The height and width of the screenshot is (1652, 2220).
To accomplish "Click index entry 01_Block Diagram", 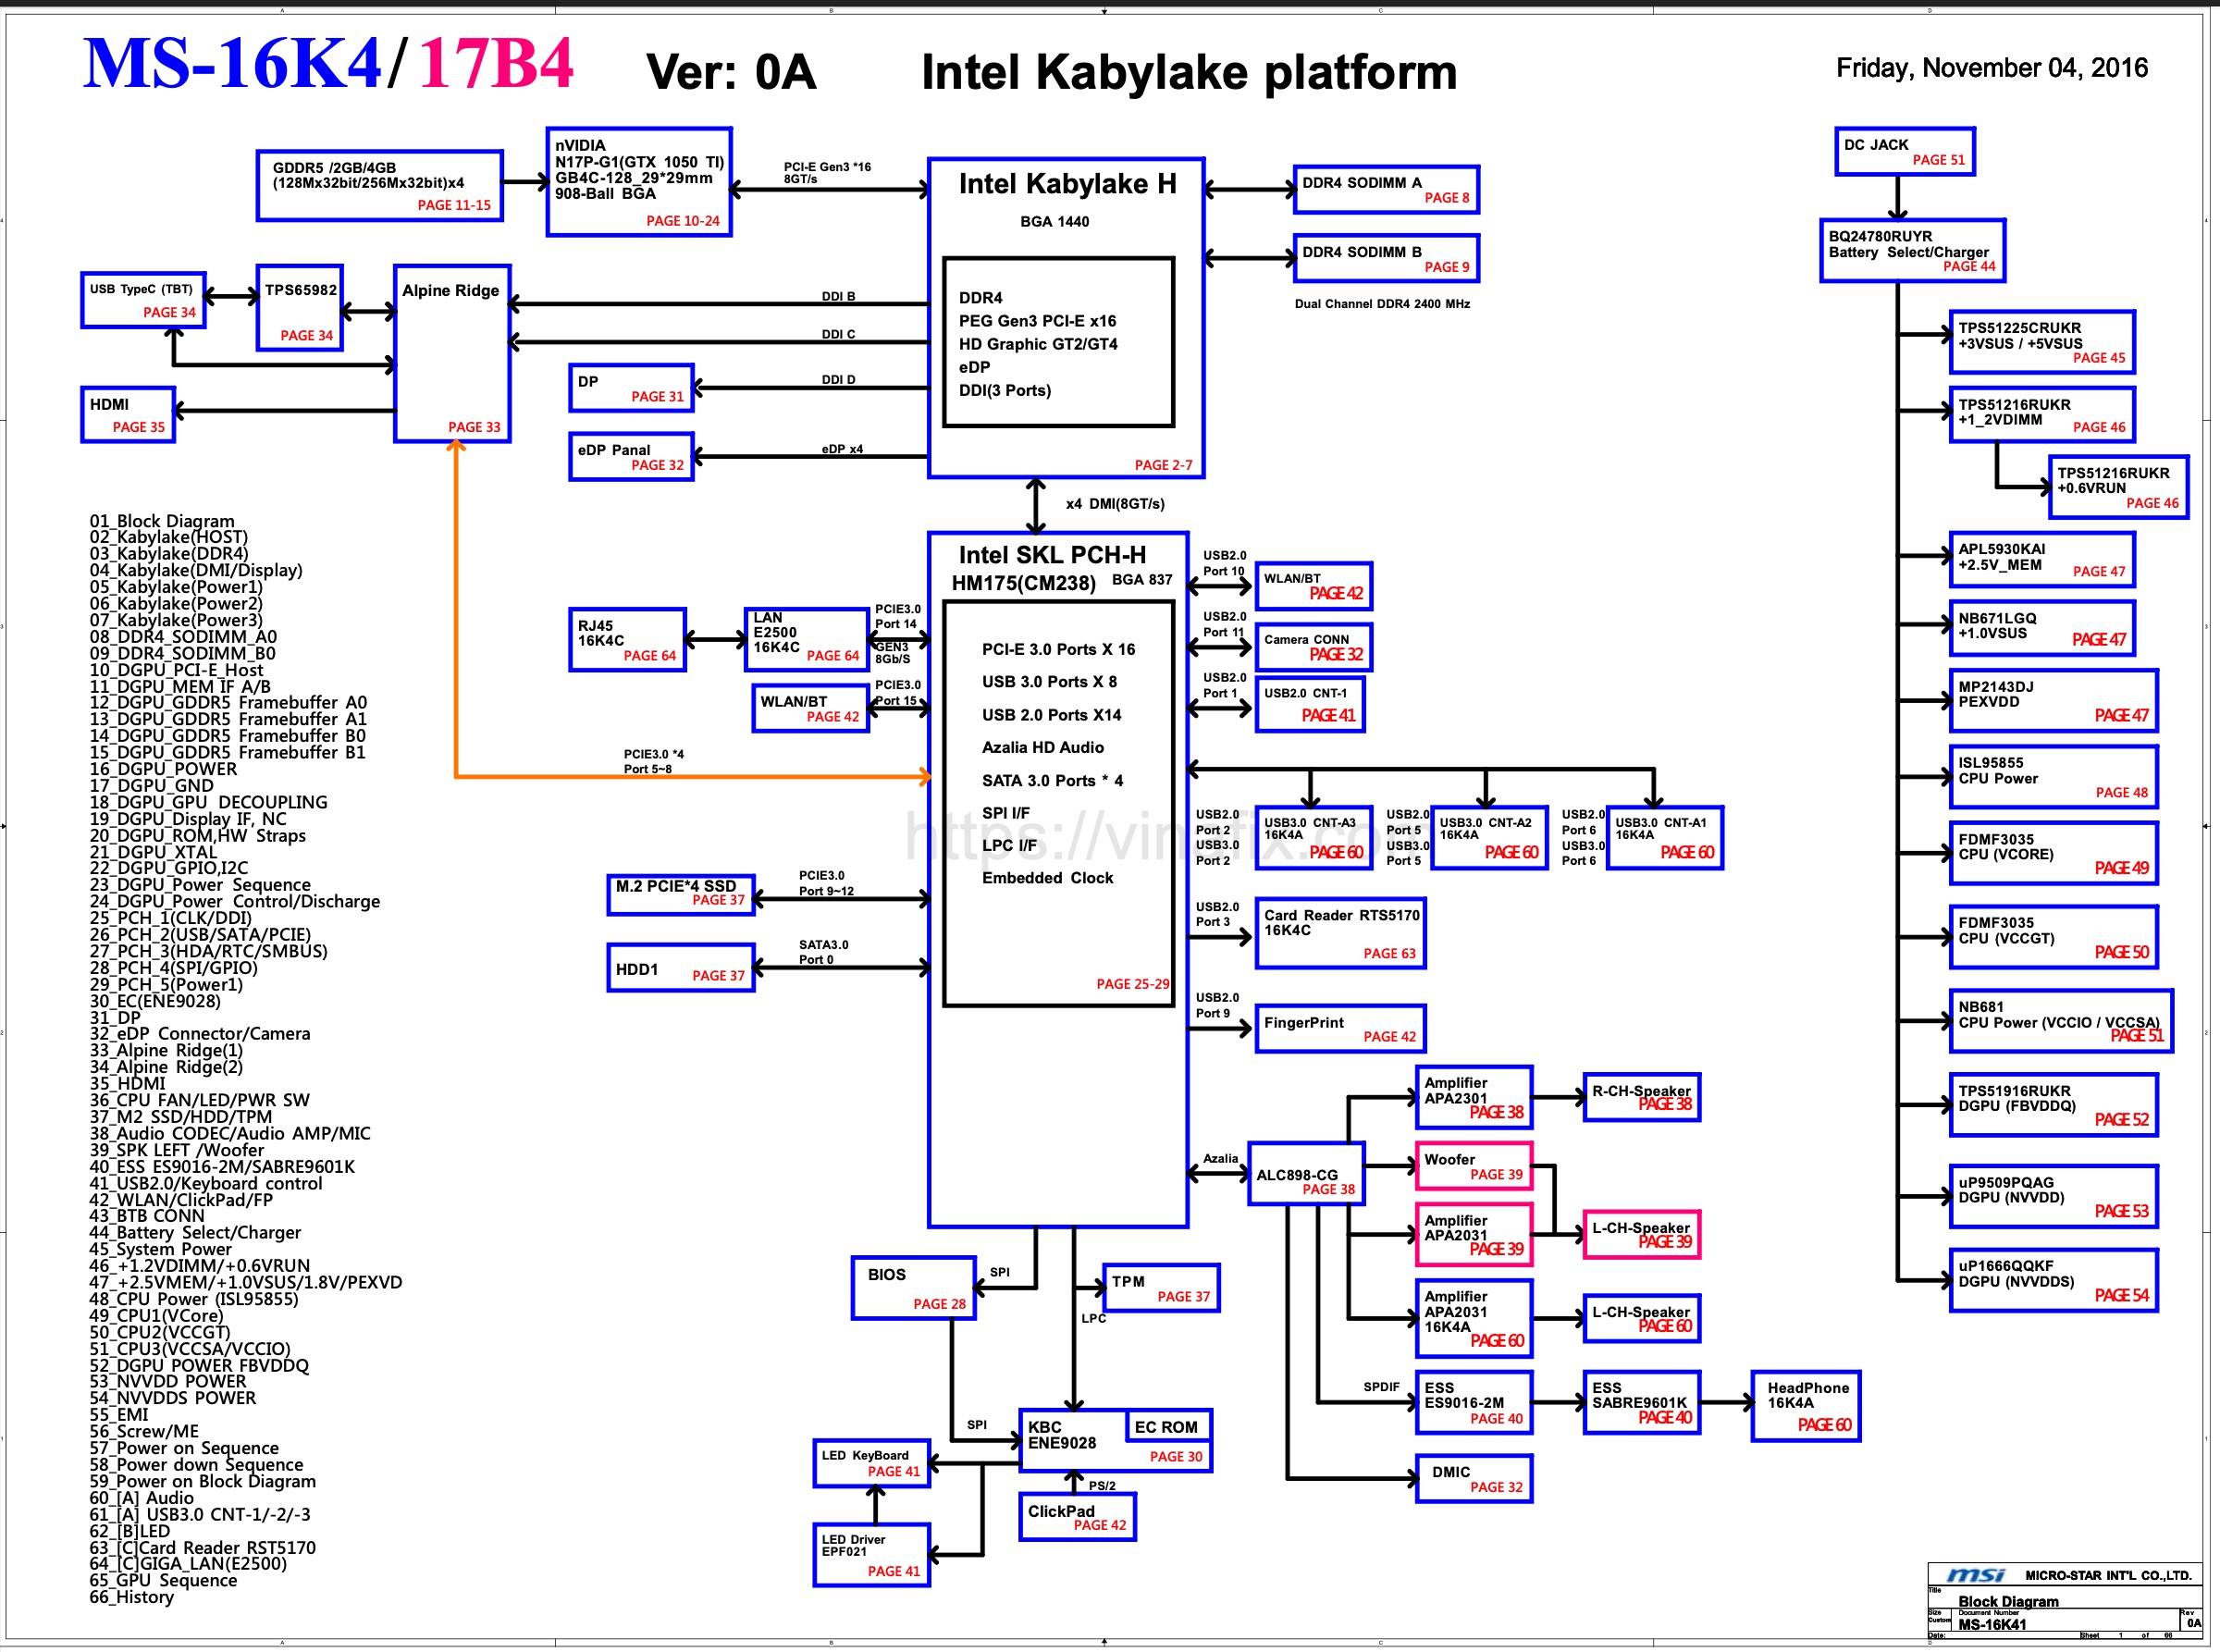I will pos(162,521).
